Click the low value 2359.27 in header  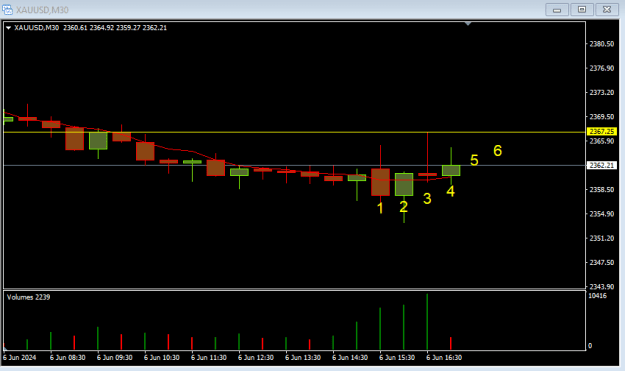click(128, 28)
